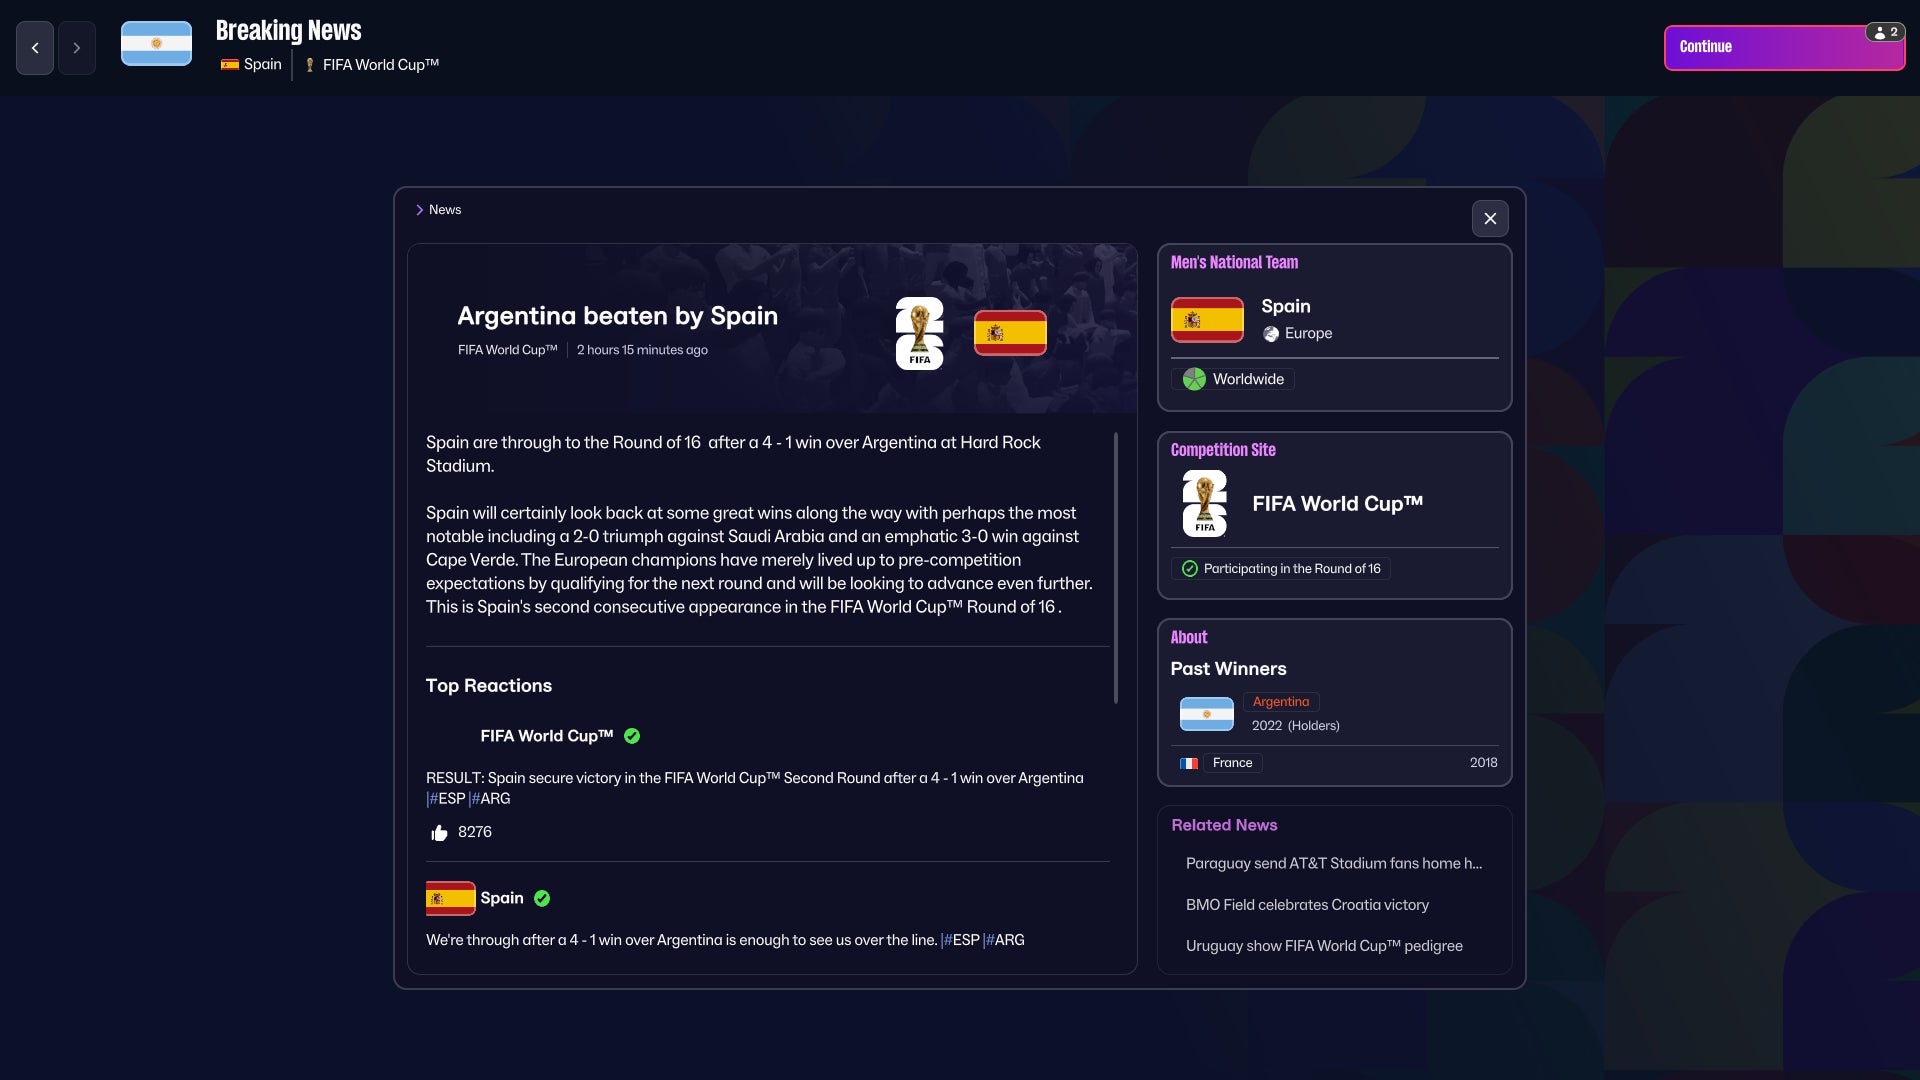
Task: Click verified badge next to FIFA World Cup reaction
Action: 632,736
